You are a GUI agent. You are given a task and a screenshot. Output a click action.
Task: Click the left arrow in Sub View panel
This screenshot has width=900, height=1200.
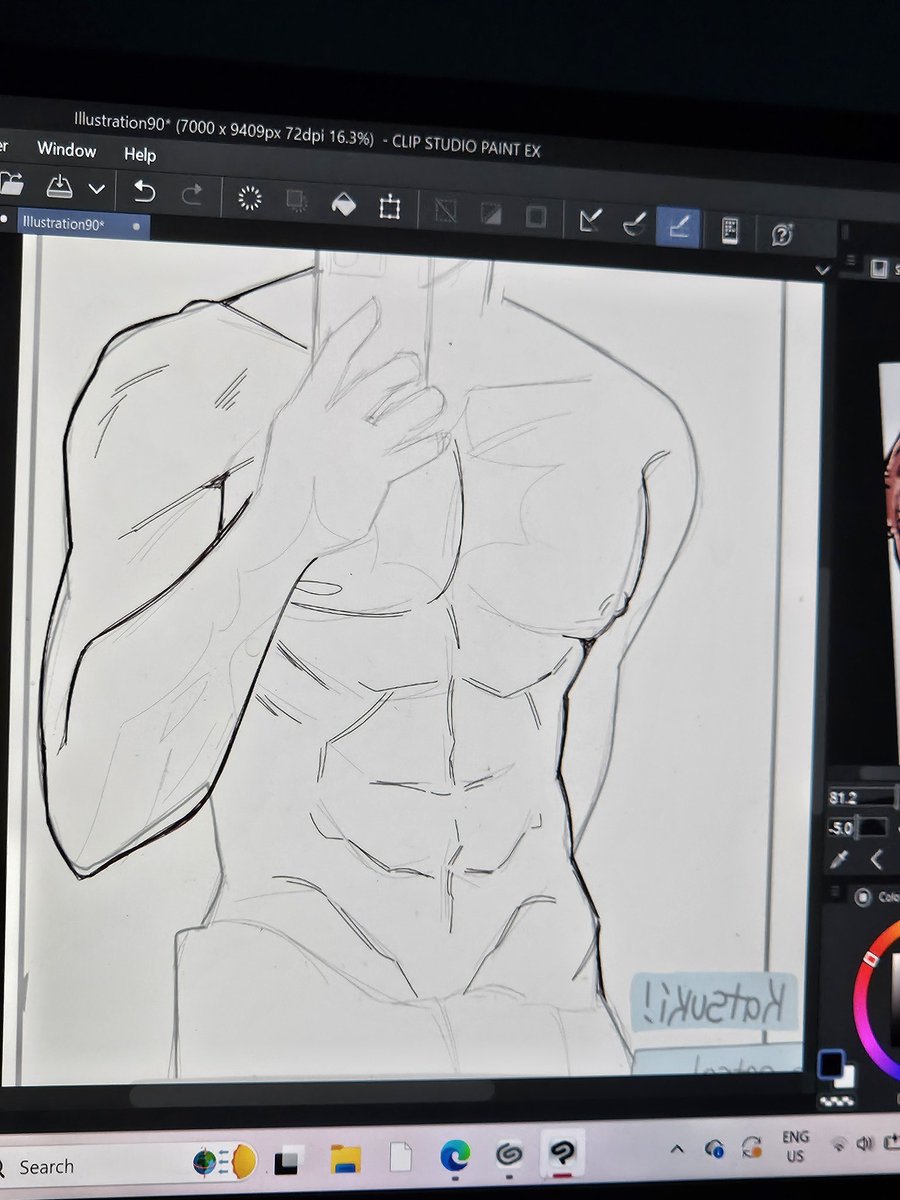(x=877, y=859)
